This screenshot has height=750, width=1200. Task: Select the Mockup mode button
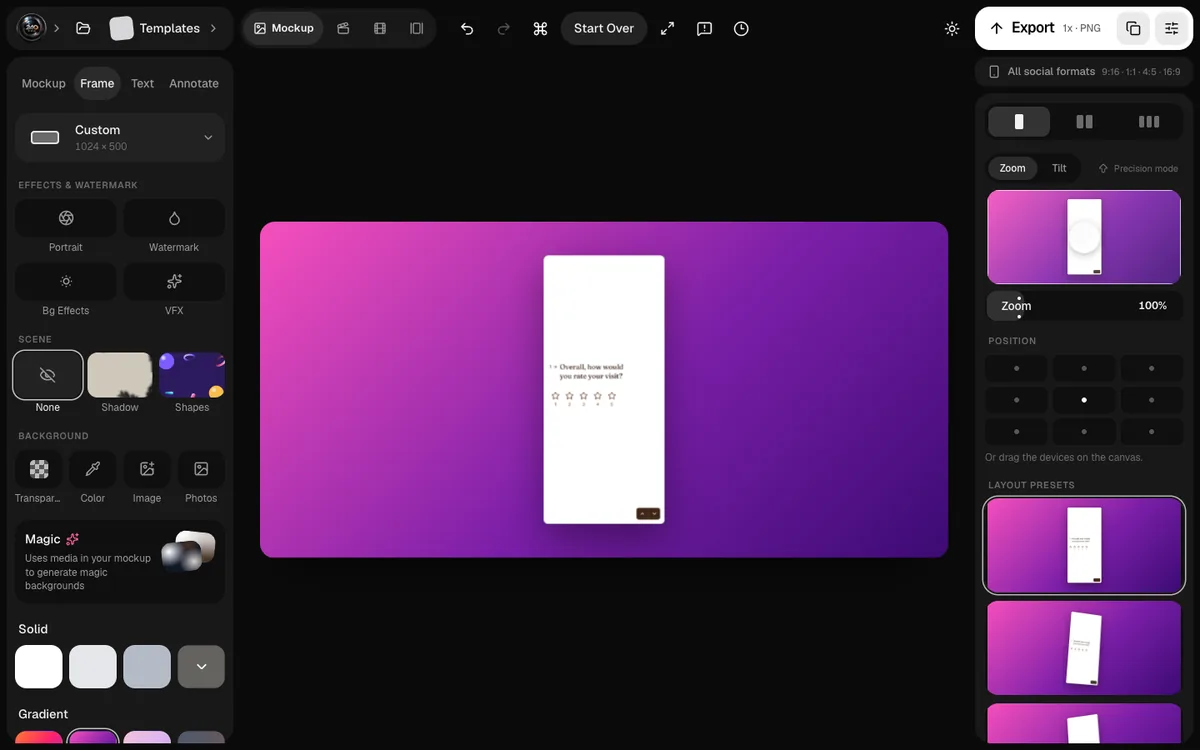(284, 28)
